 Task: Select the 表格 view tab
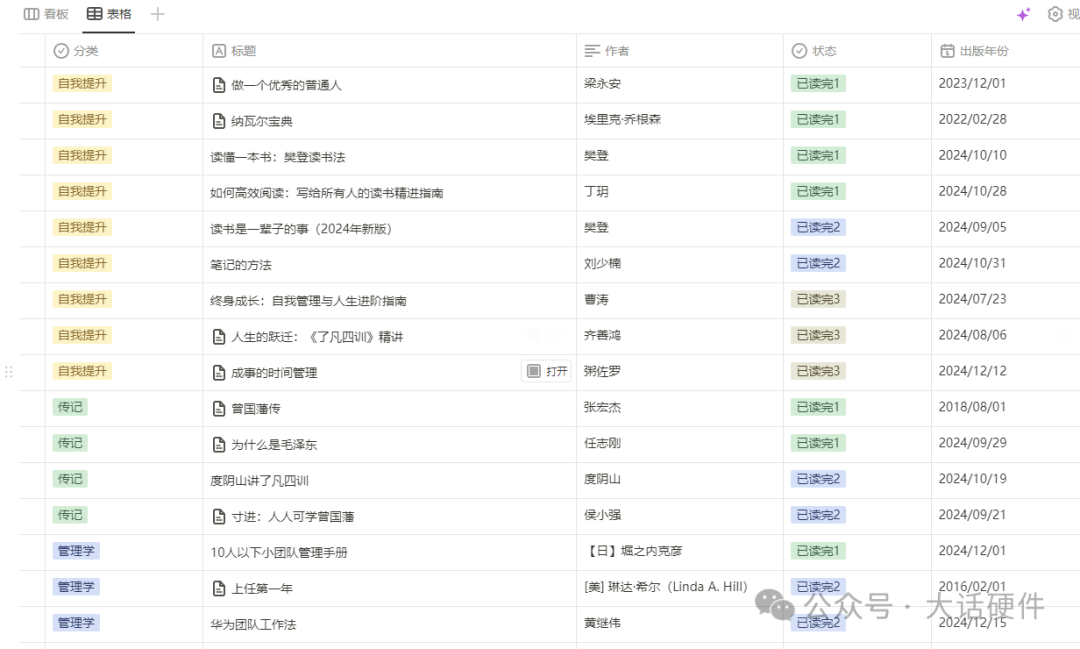109,14
